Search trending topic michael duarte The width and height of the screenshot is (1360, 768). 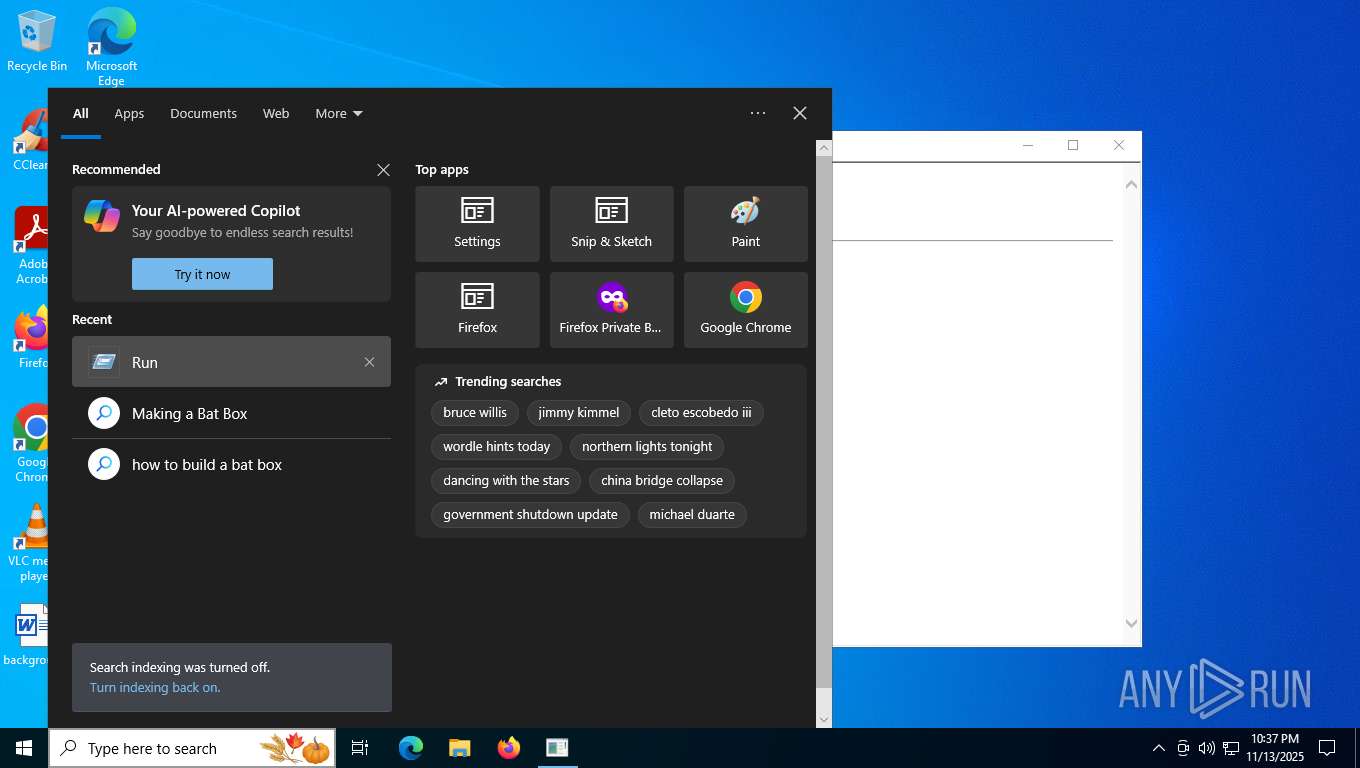pos(692,514)
